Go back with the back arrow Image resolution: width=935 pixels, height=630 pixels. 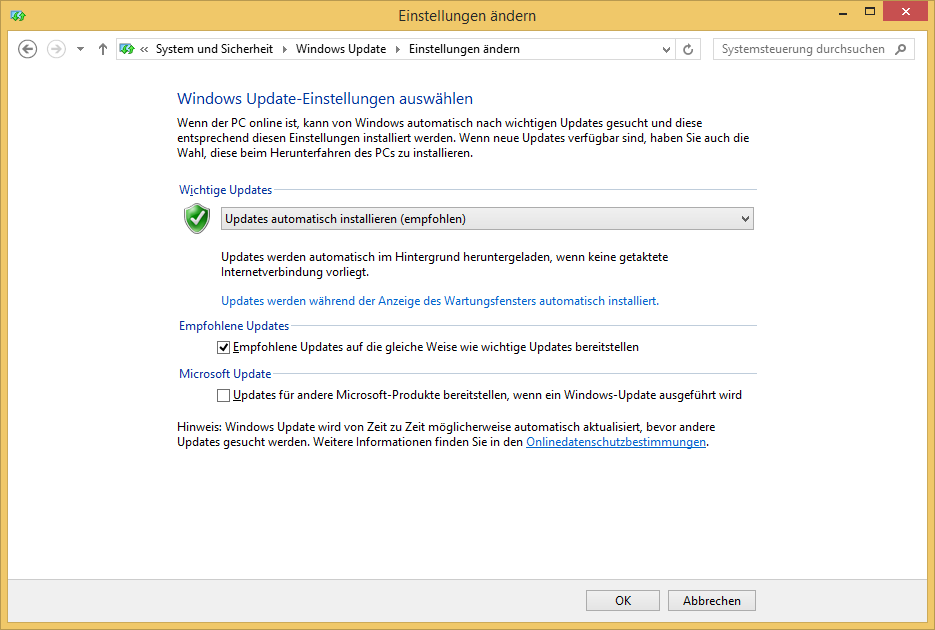point(27,49)
